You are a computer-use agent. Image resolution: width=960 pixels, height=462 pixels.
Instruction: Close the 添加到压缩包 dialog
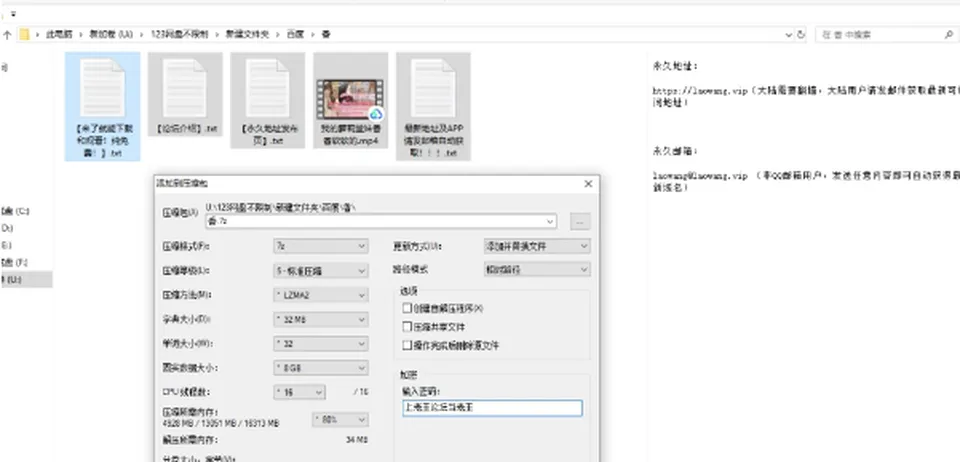tap(588, 184)
